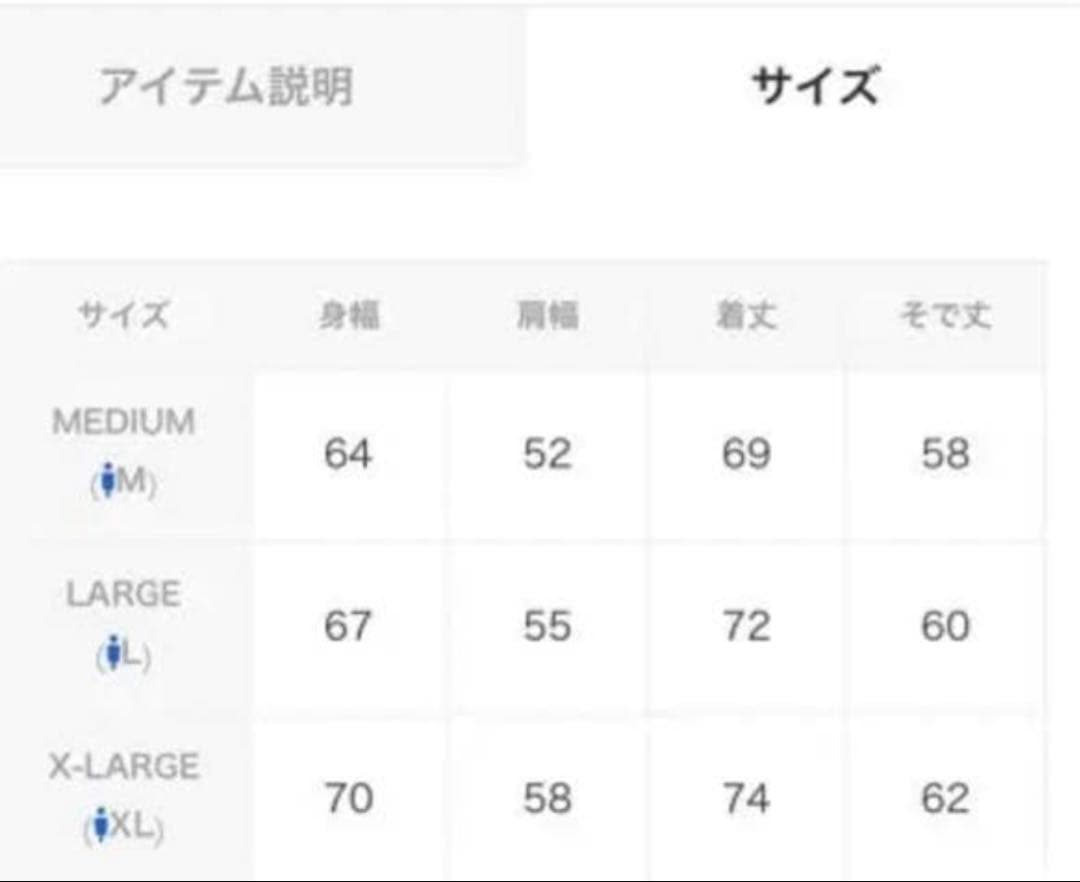Click the X-LARGE 着丈 value 74
1080x882 pixels.
[x=746, y=798]
